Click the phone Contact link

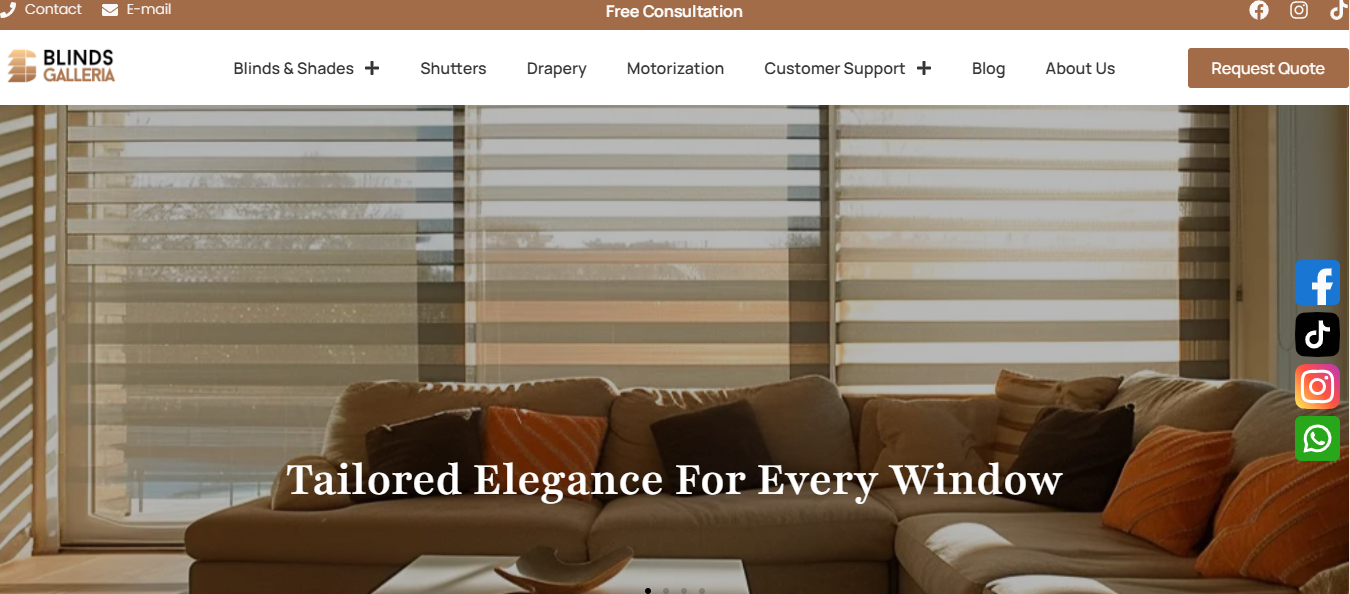coord(41,10)
